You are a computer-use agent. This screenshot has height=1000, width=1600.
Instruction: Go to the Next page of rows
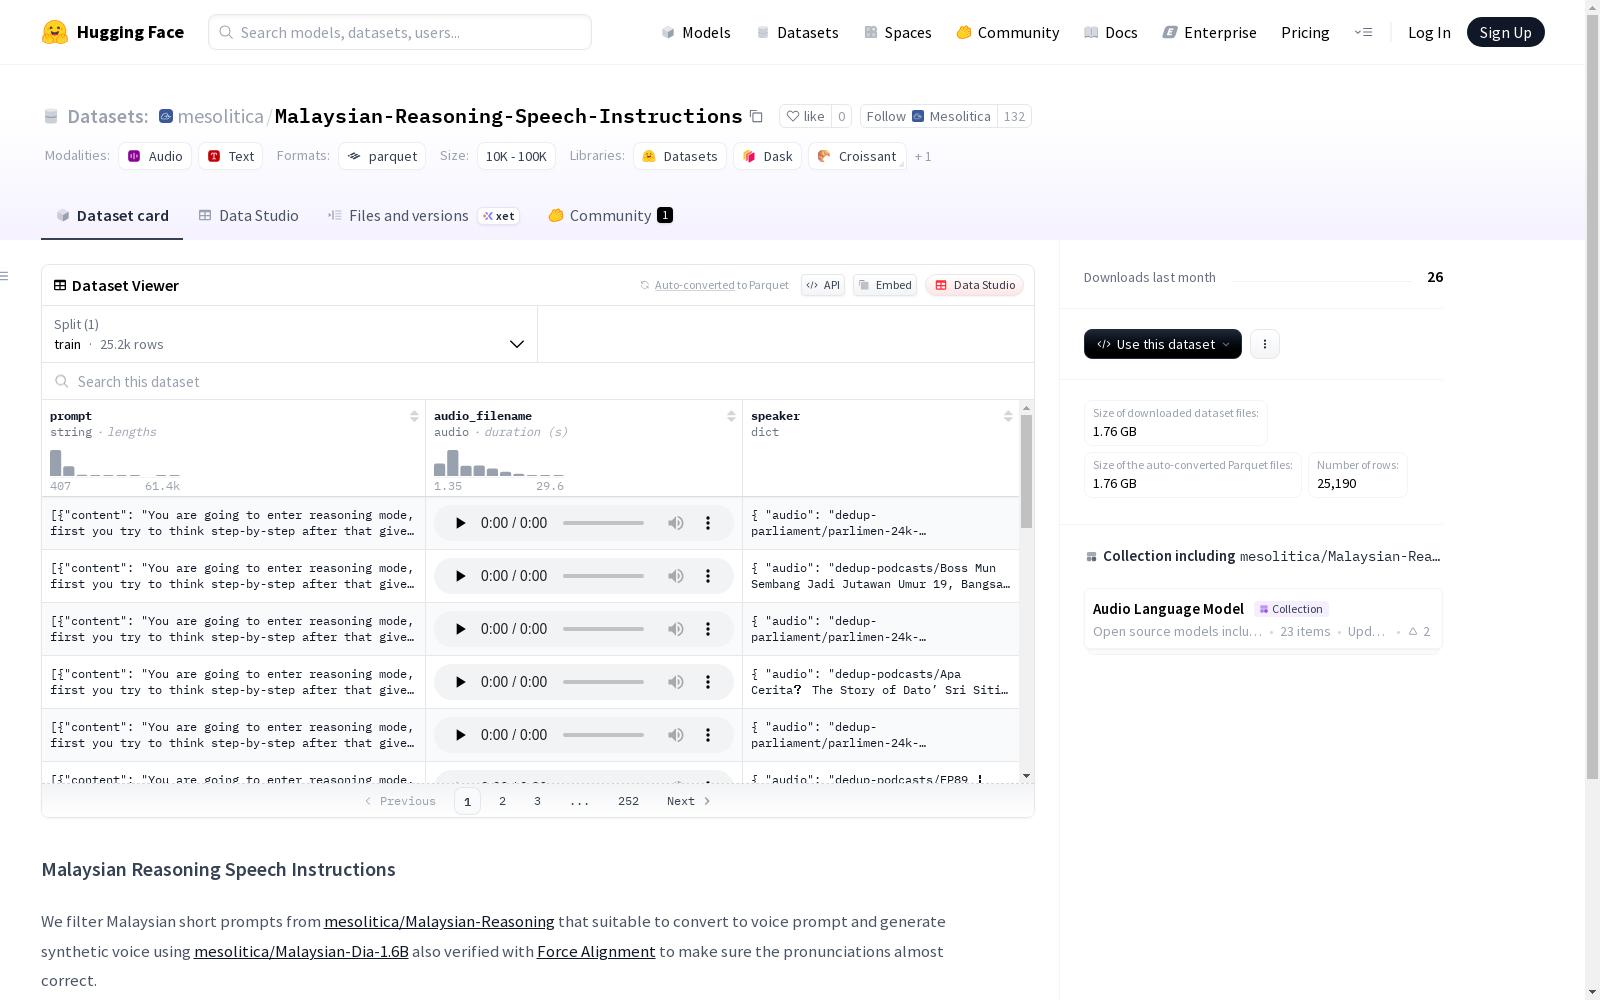click(x=688, y=801)
